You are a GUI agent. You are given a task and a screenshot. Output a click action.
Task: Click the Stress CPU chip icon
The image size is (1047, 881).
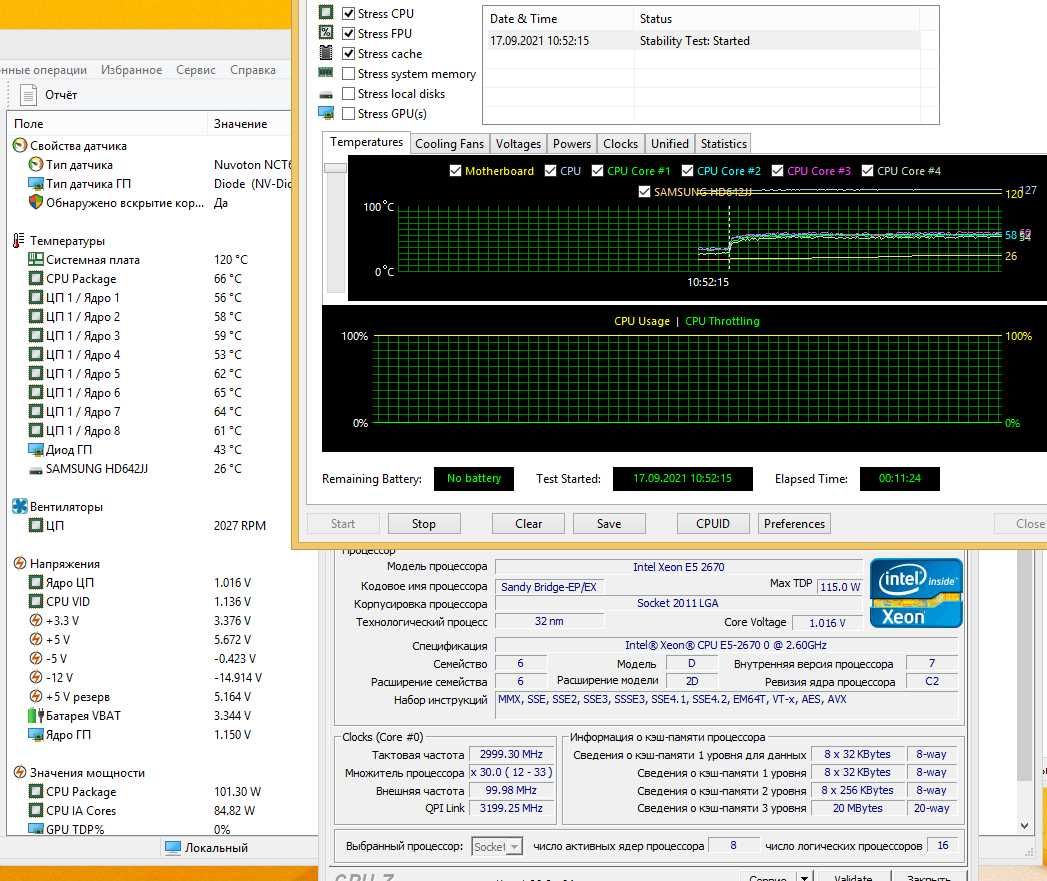pos(326,13)
